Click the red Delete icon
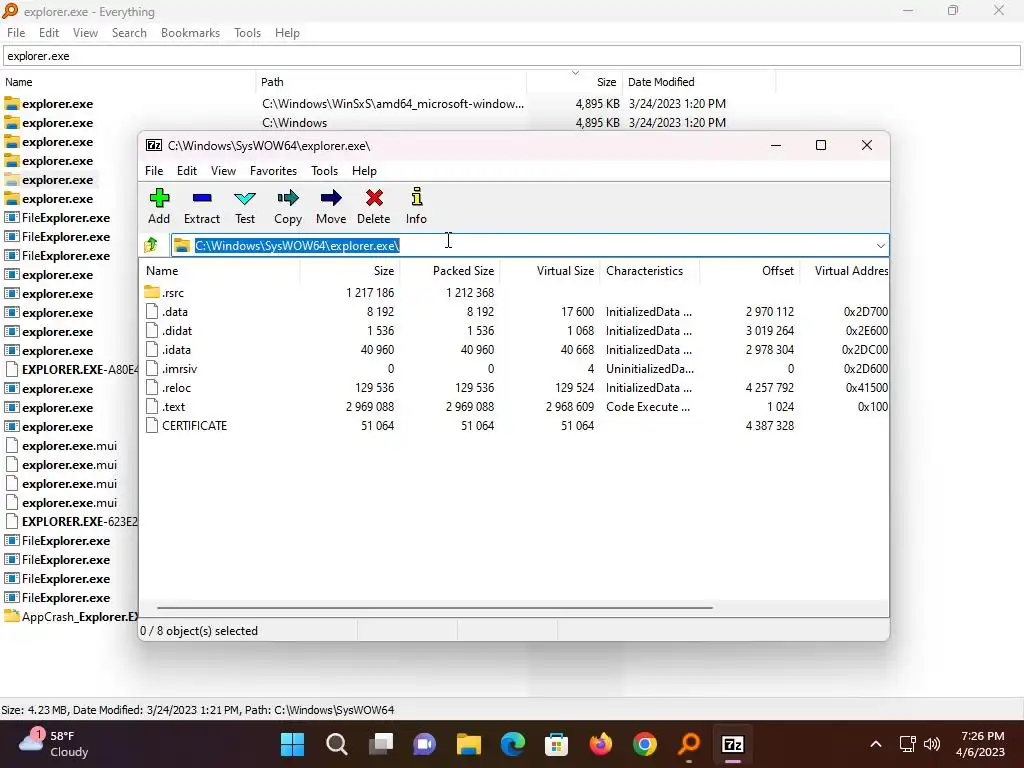Viewport: 1024px width, 768px height. point(374,206)
